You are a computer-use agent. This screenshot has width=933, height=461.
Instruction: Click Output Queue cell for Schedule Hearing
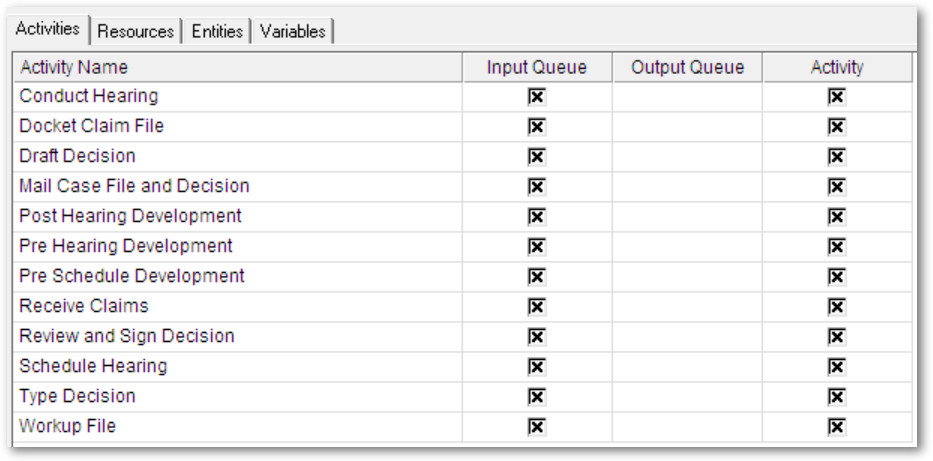(x=687, y=366)
